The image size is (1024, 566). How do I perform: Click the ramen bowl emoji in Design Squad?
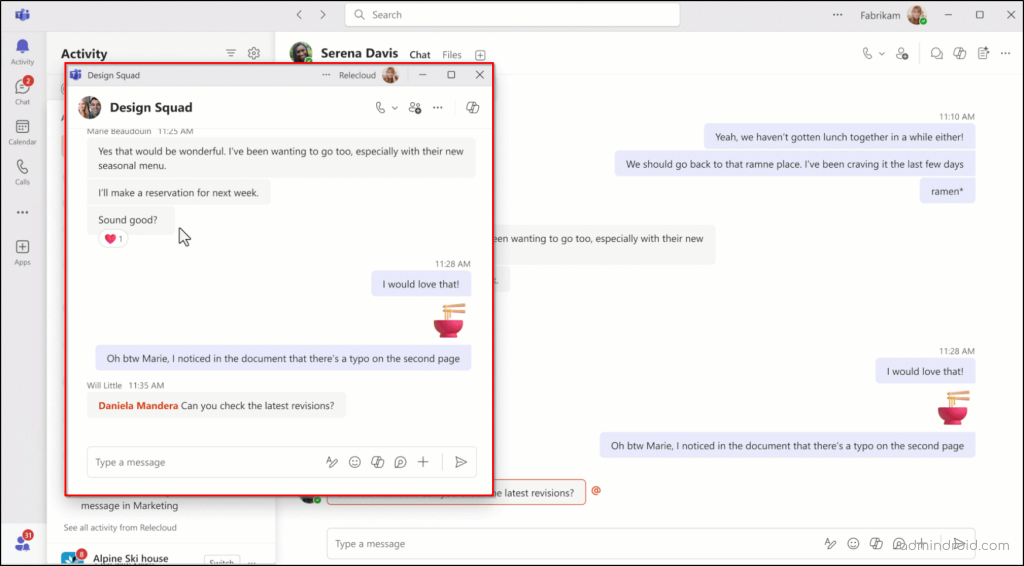[x=449, y=320]
